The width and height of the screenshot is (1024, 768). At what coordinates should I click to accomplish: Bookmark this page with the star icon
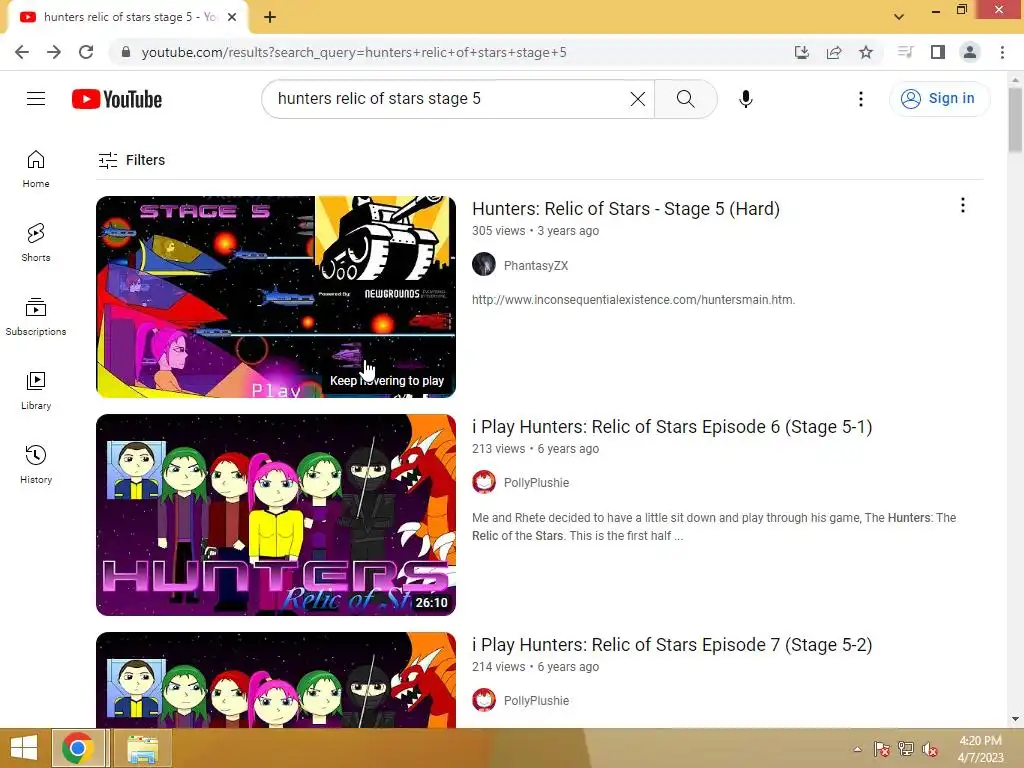tap(866, 52)
